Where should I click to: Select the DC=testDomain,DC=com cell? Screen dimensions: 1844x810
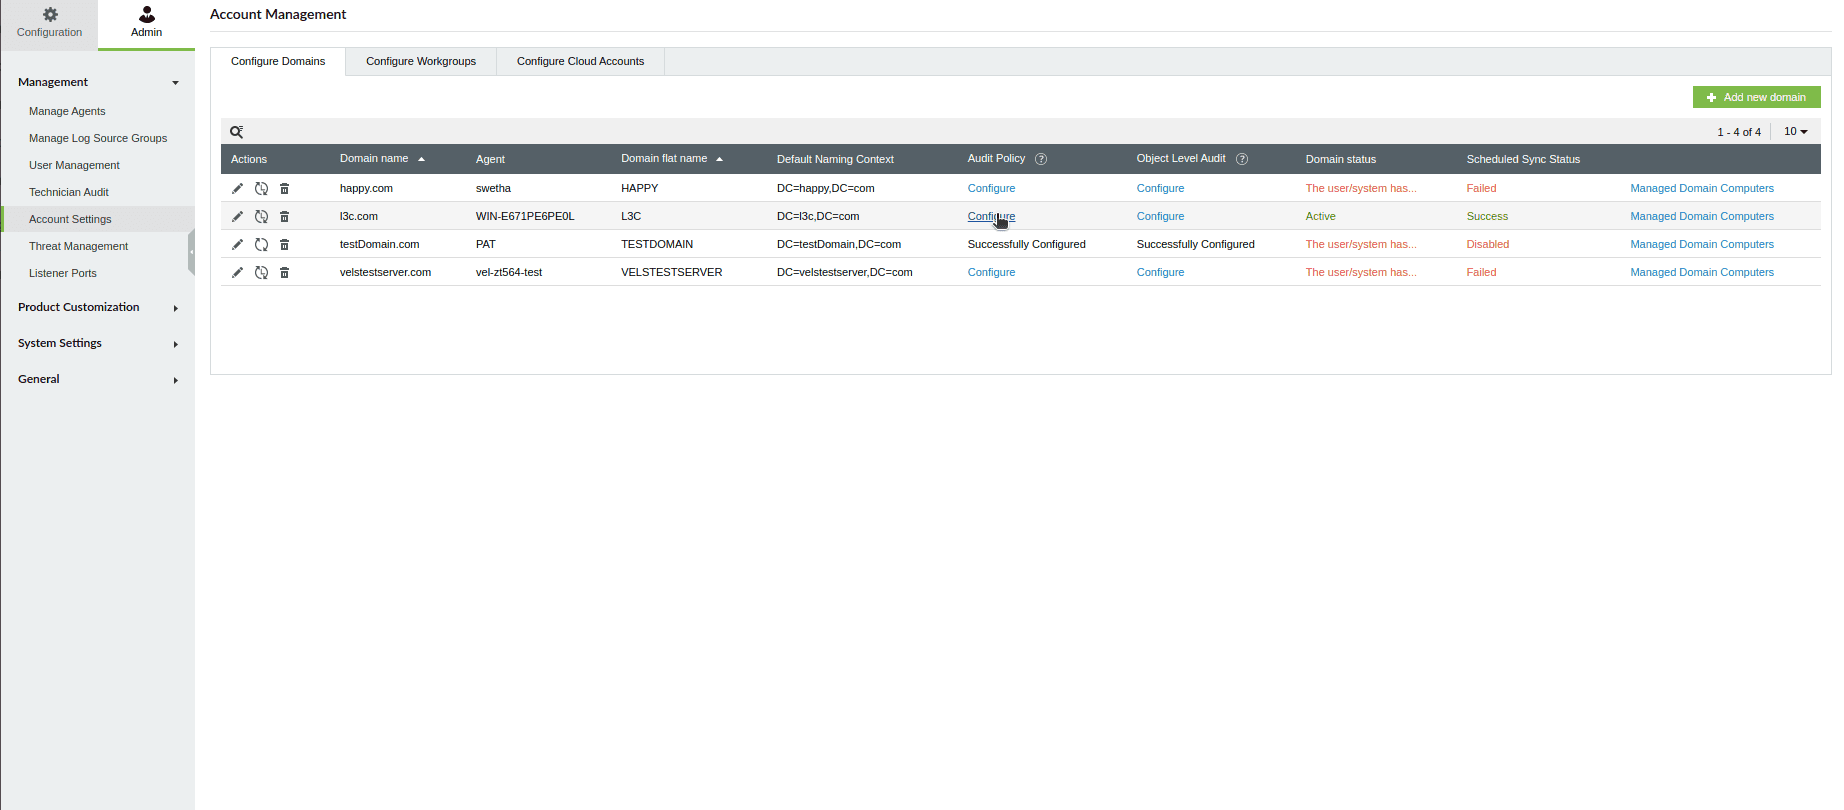(x=839, y=244)
